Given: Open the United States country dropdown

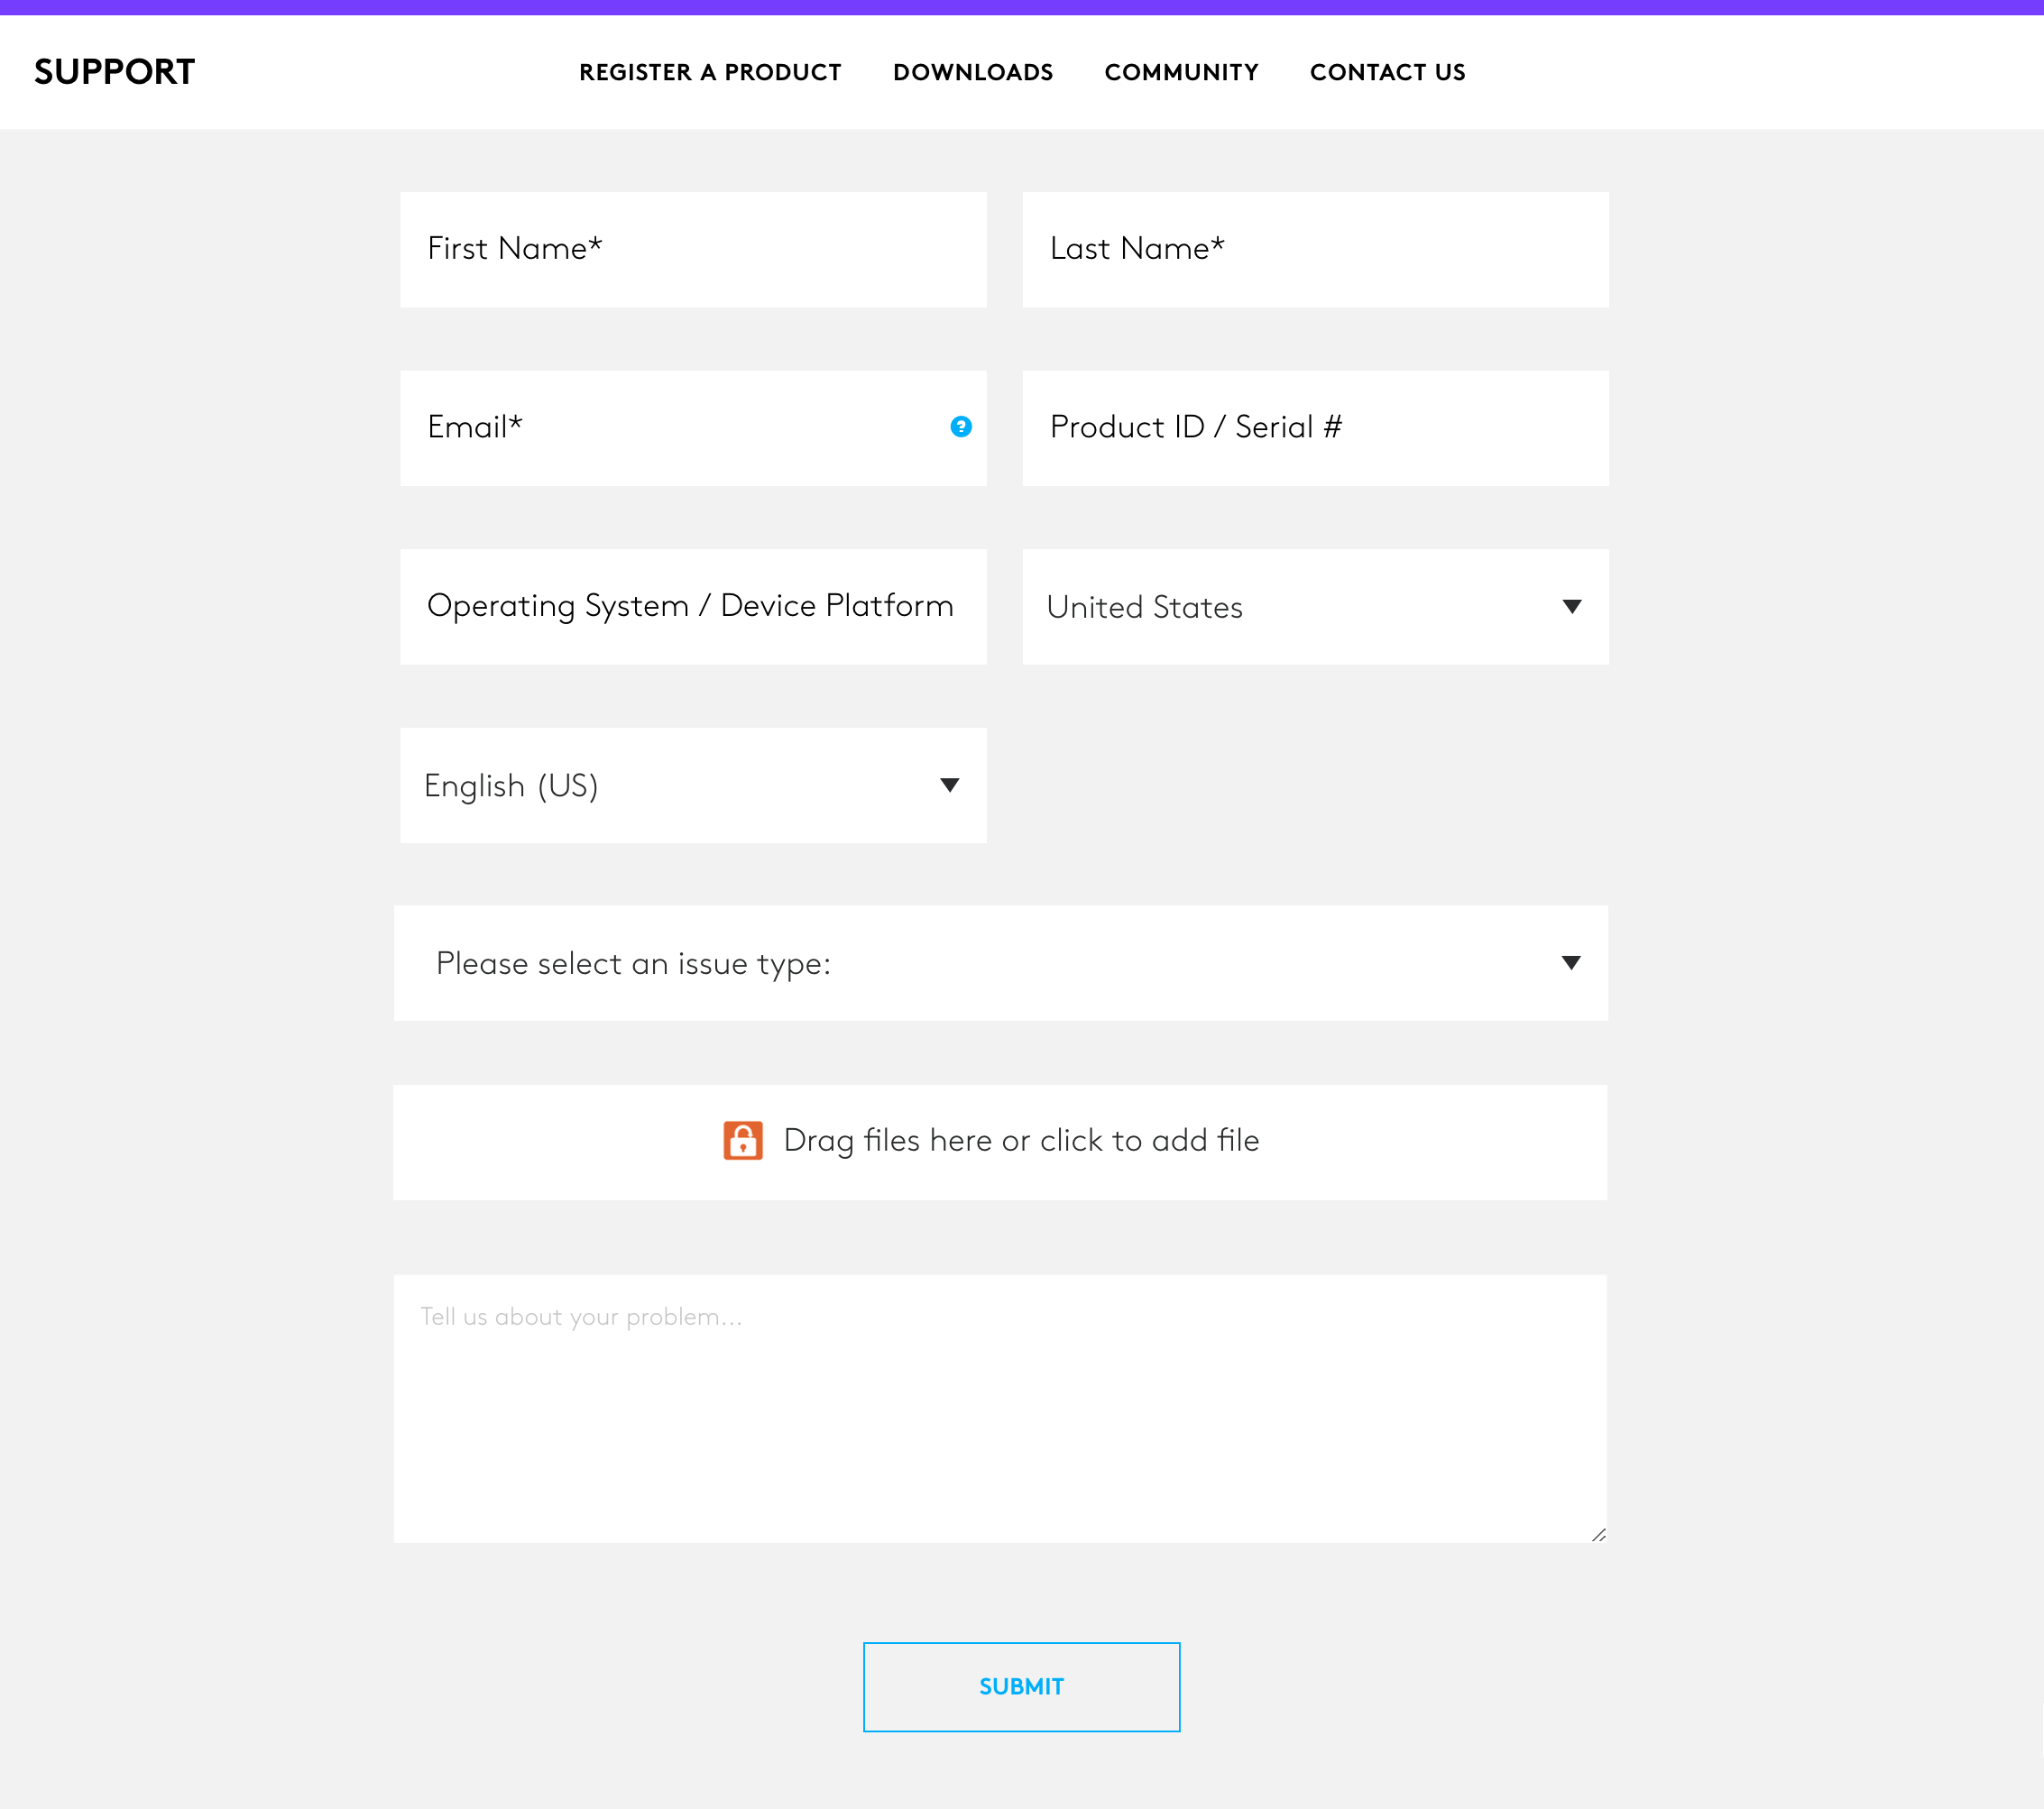Looking at the screenshot, I should [1315, 606].
